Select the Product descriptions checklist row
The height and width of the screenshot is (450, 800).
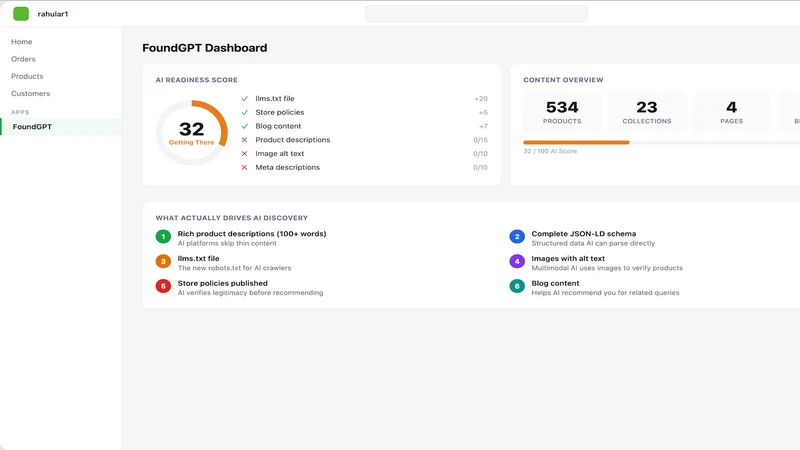(x=364, y=140)
